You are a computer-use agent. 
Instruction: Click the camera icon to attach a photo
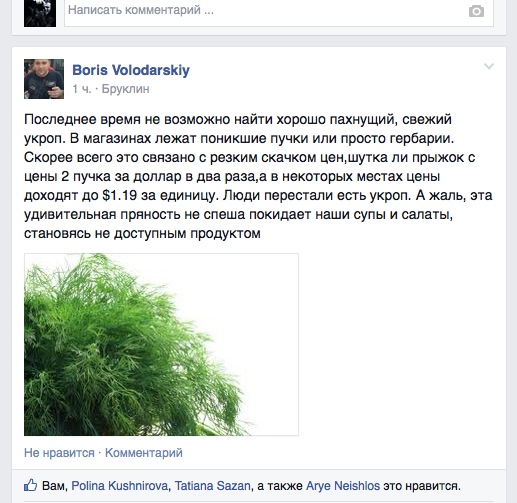click(476, 12)
